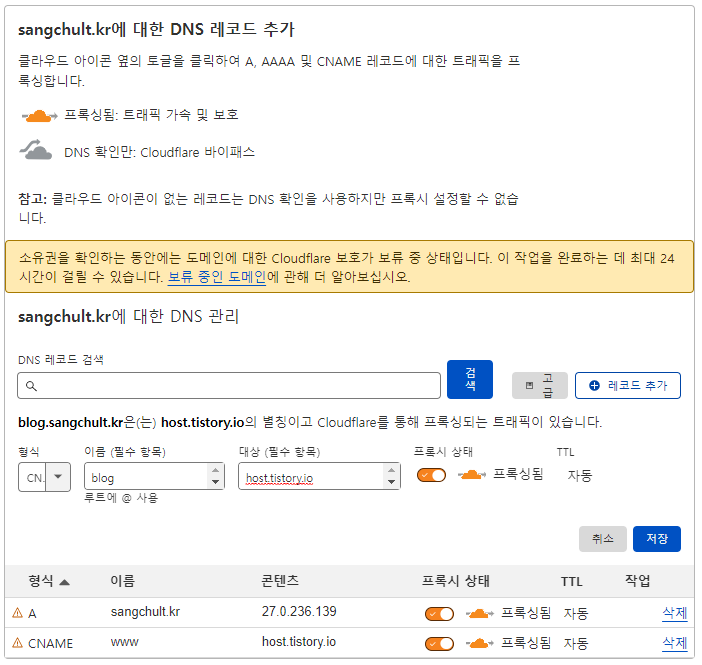Image resolution: width=702 pixels, height=665 pixels.
Task: Click the blue 검색 button
Action: point(470,379)
